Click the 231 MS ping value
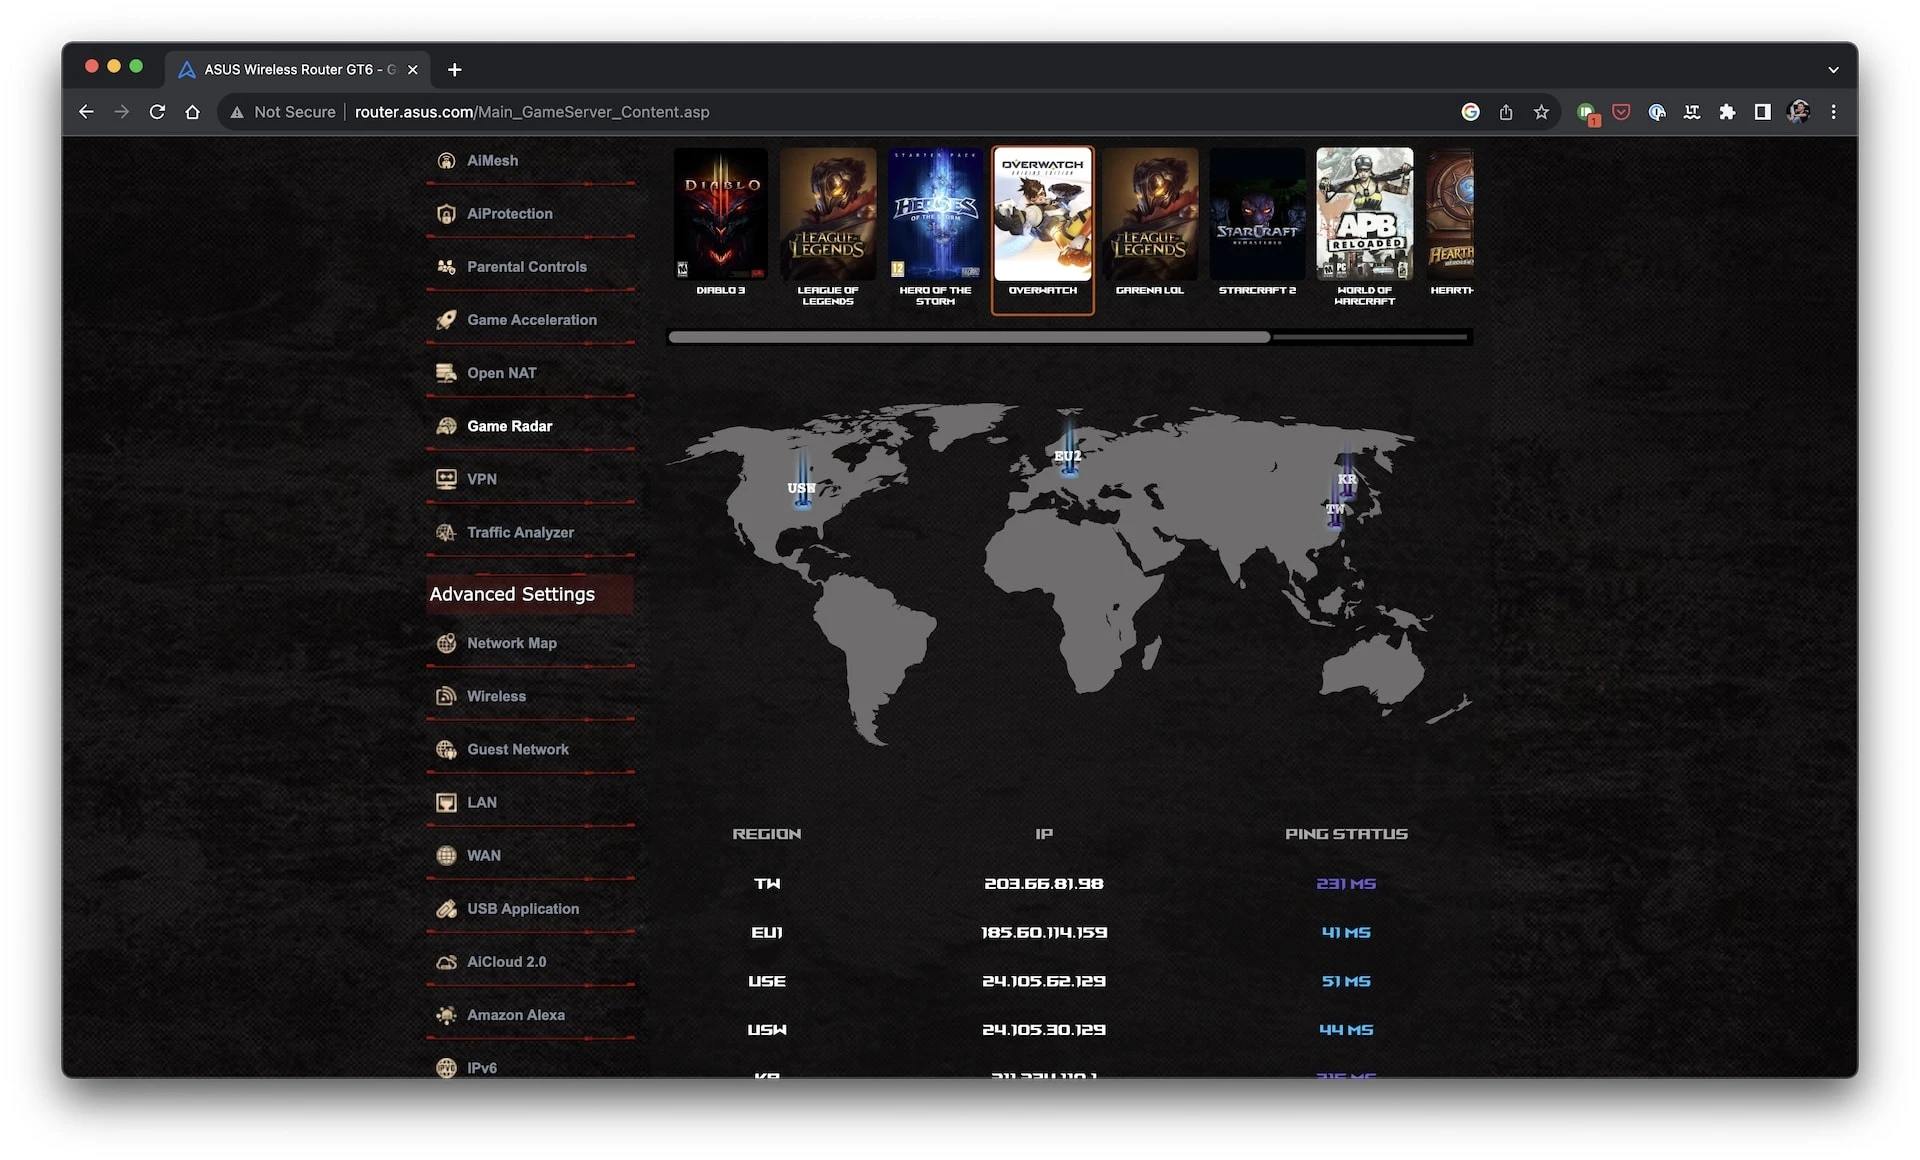1920x1160 pixels. coord(1346,884)
